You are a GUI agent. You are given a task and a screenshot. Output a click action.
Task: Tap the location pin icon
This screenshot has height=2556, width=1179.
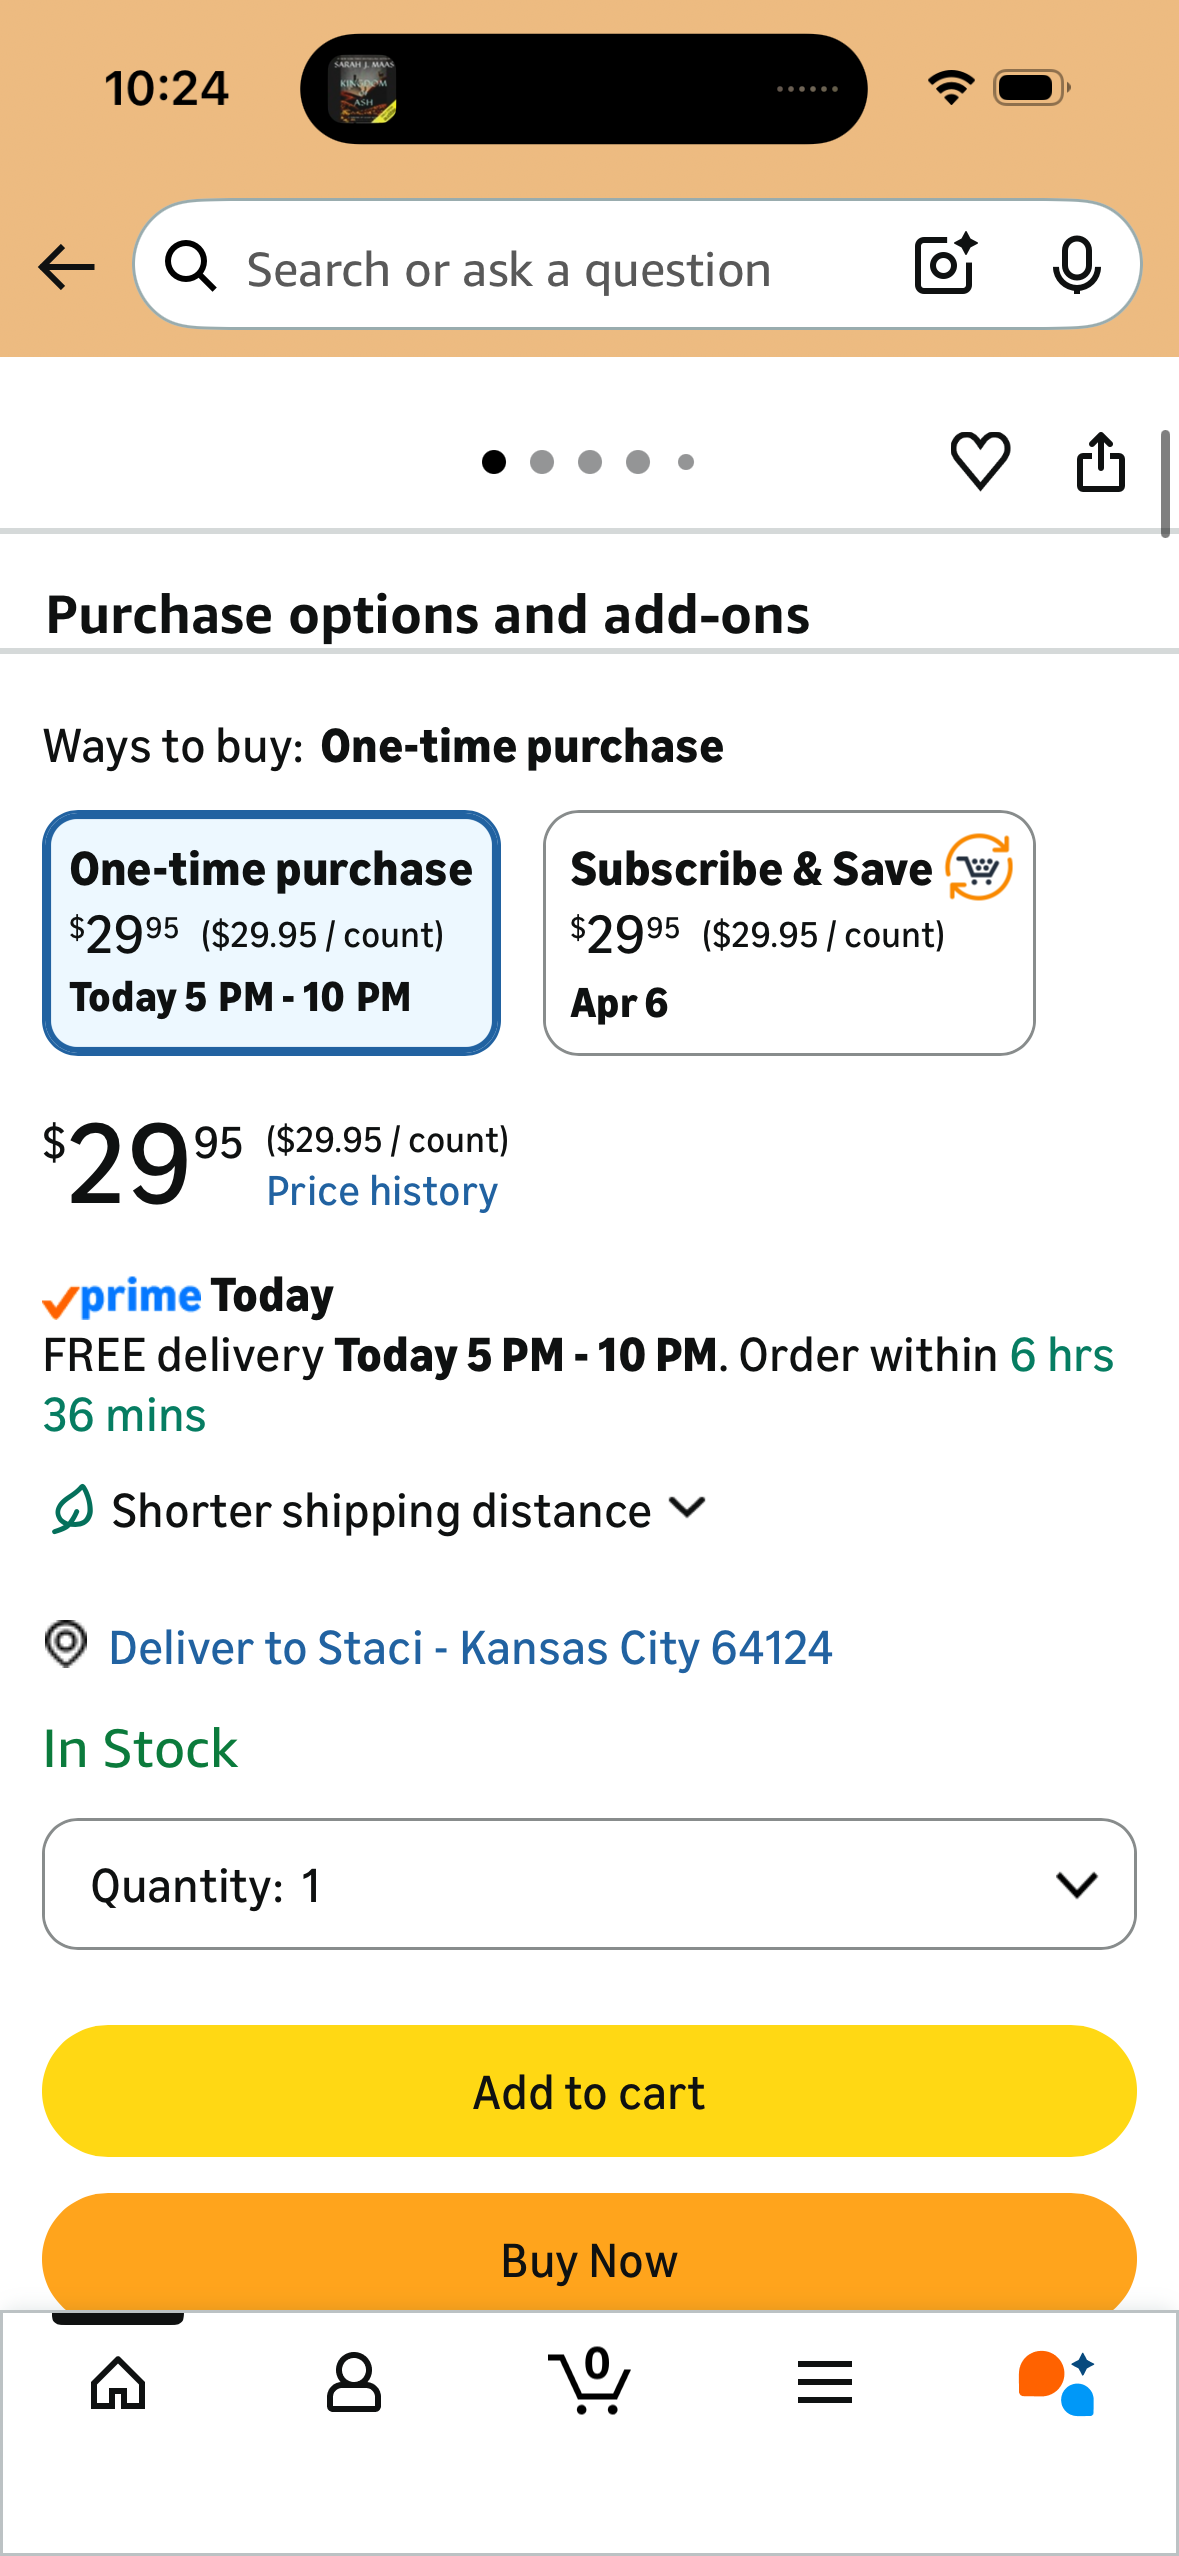coord(66,1645)
